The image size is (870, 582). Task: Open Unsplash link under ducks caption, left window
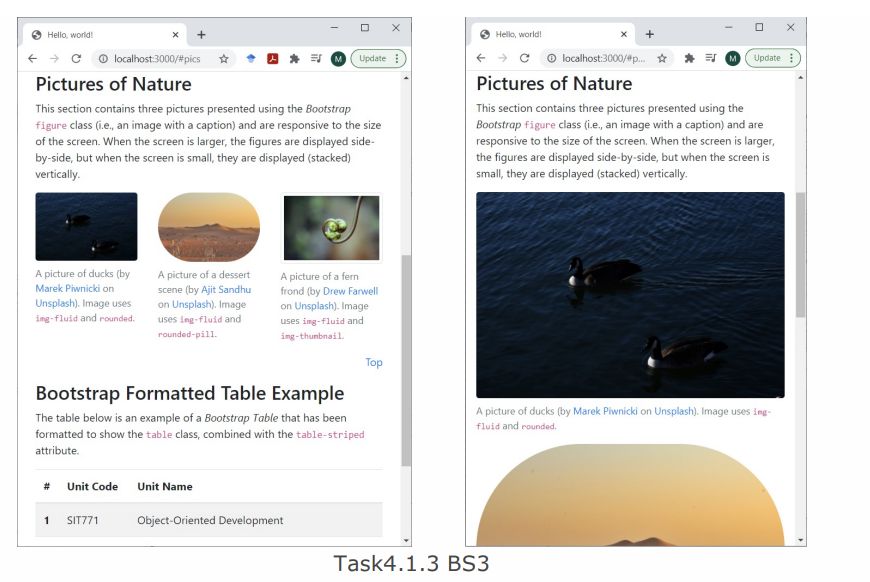click(x=55, y=303)
